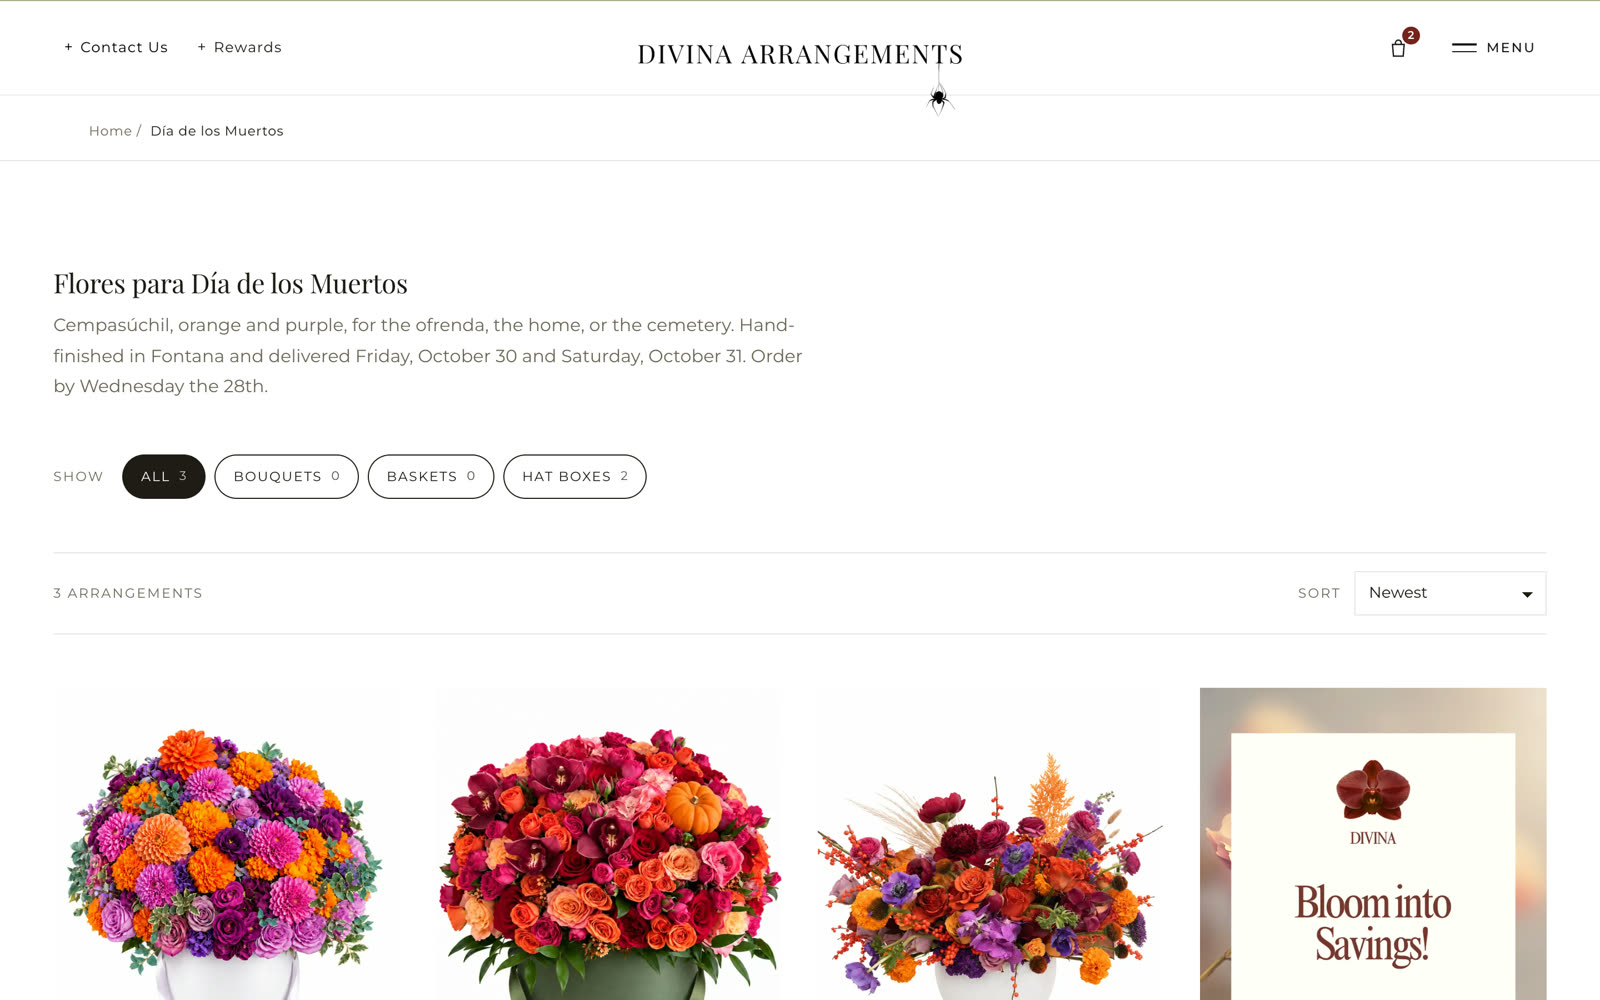Screen dimensions: 1600x1000
Task: Go to Divina Arrangements logo homepage
Action: click(800, 54)
